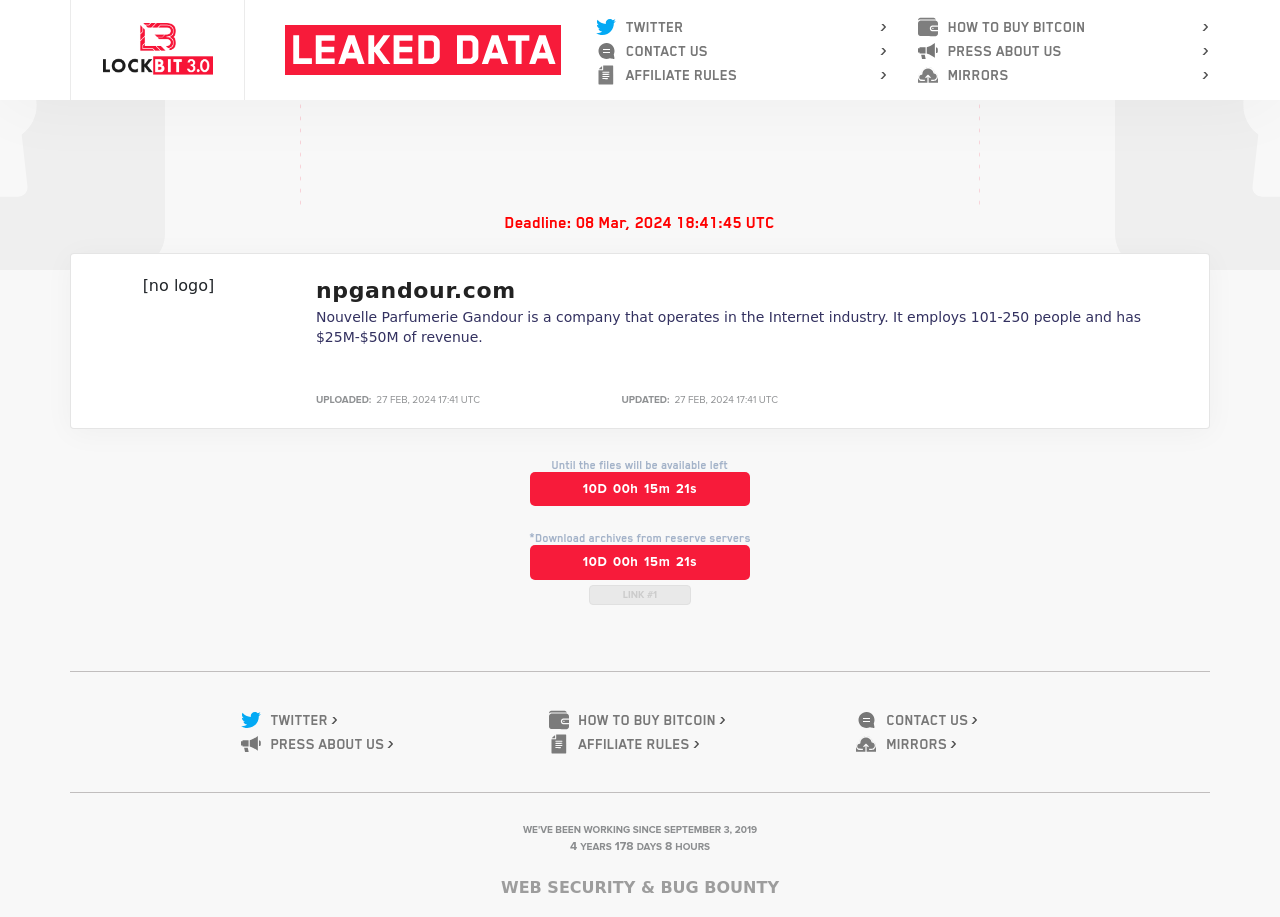
Task: Click the chevron arrow right of header Mirrors
Action: coord(1205,75)
